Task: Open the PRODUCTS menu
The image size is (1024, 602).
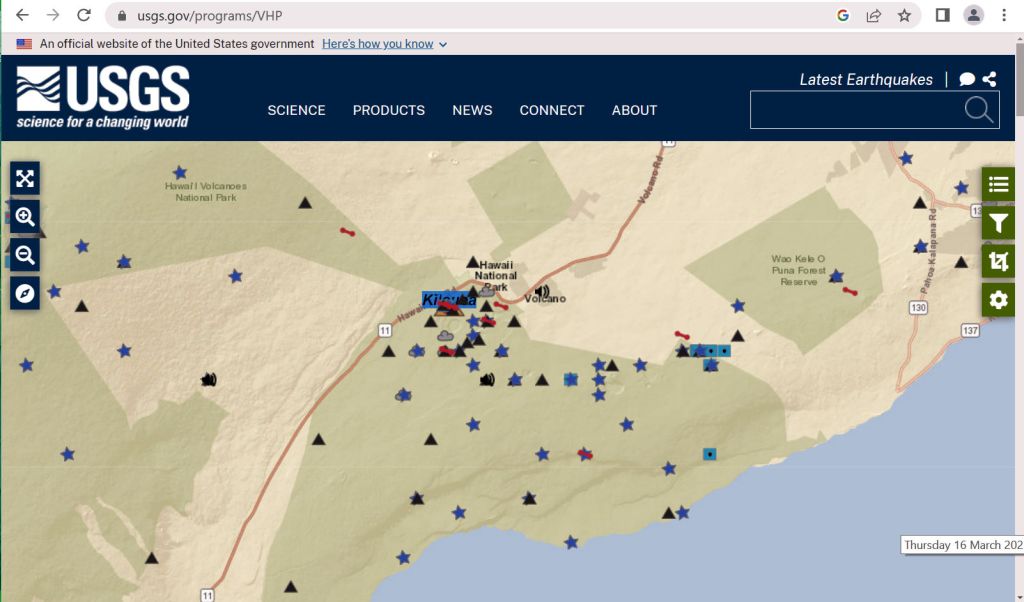Action: point(388,110)
